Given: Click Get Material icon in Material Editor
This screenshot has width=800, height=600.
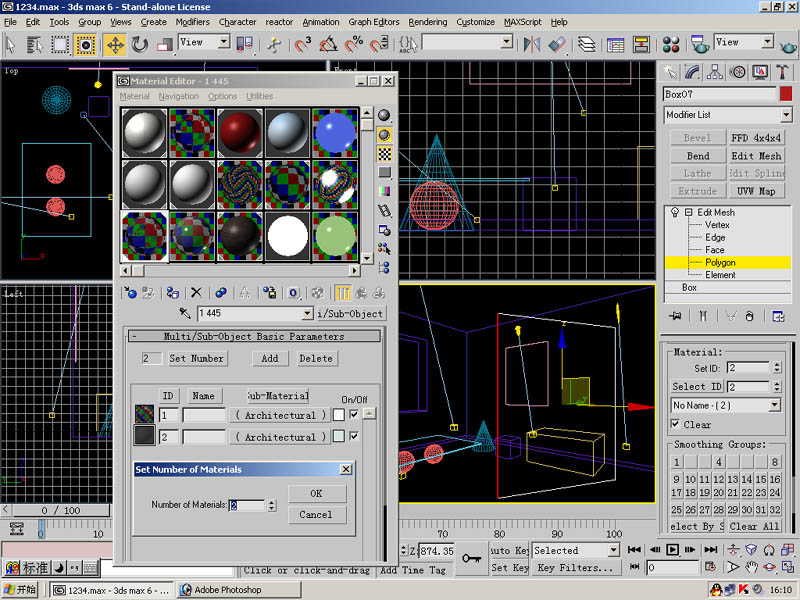Looking at the screenshot, I should [x=131, y=293].
